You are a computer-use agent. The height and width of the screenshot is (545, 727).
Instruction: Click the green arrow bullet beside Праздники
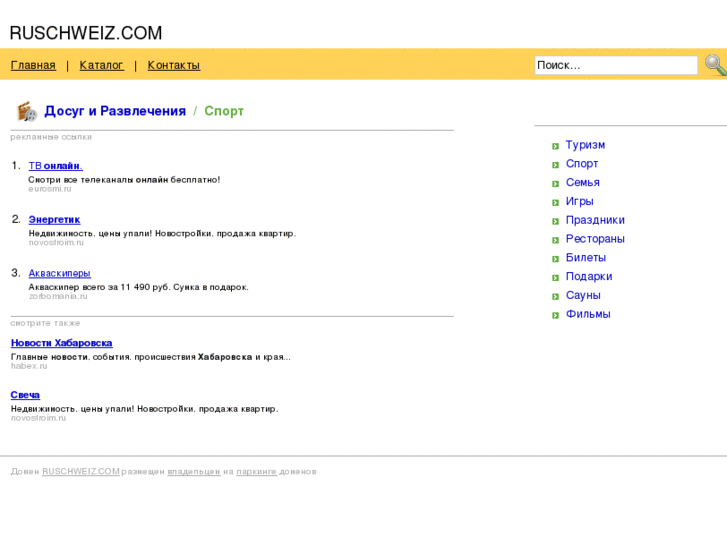555,222
